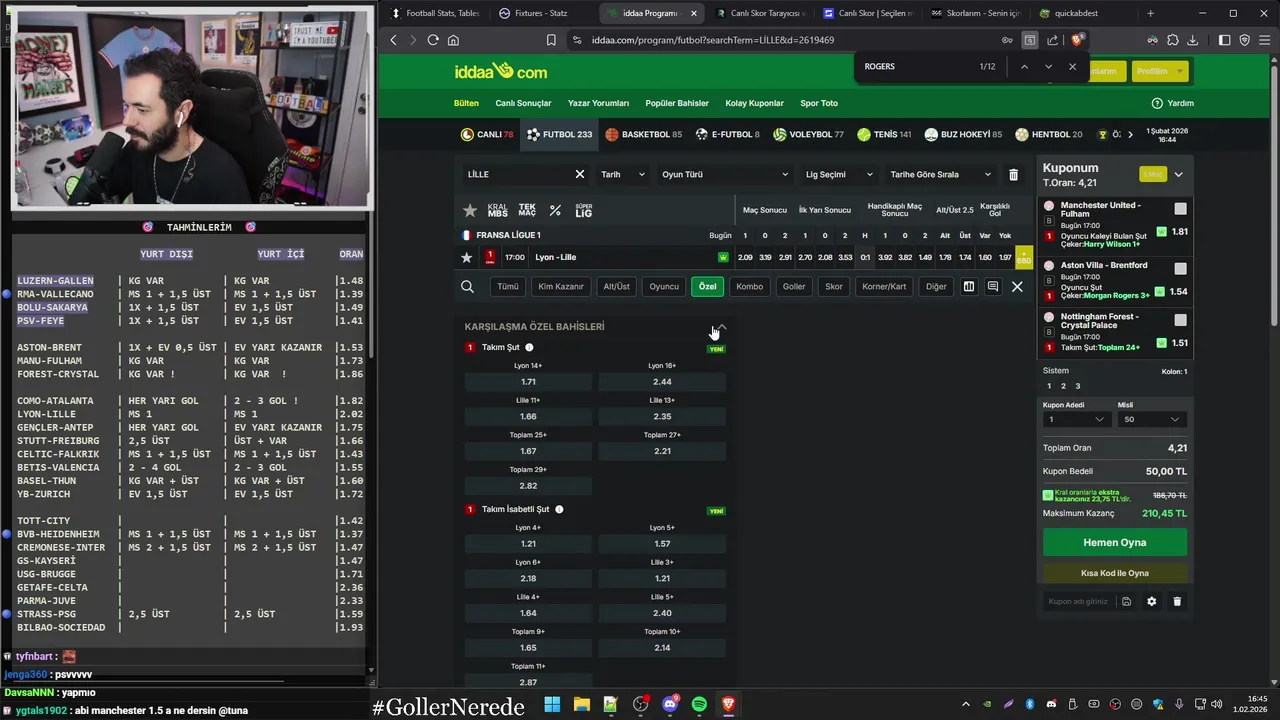Save coupon with the floppy disk icon
1280x720 pixels.
pyautogui.click(x=1126, y=601)
